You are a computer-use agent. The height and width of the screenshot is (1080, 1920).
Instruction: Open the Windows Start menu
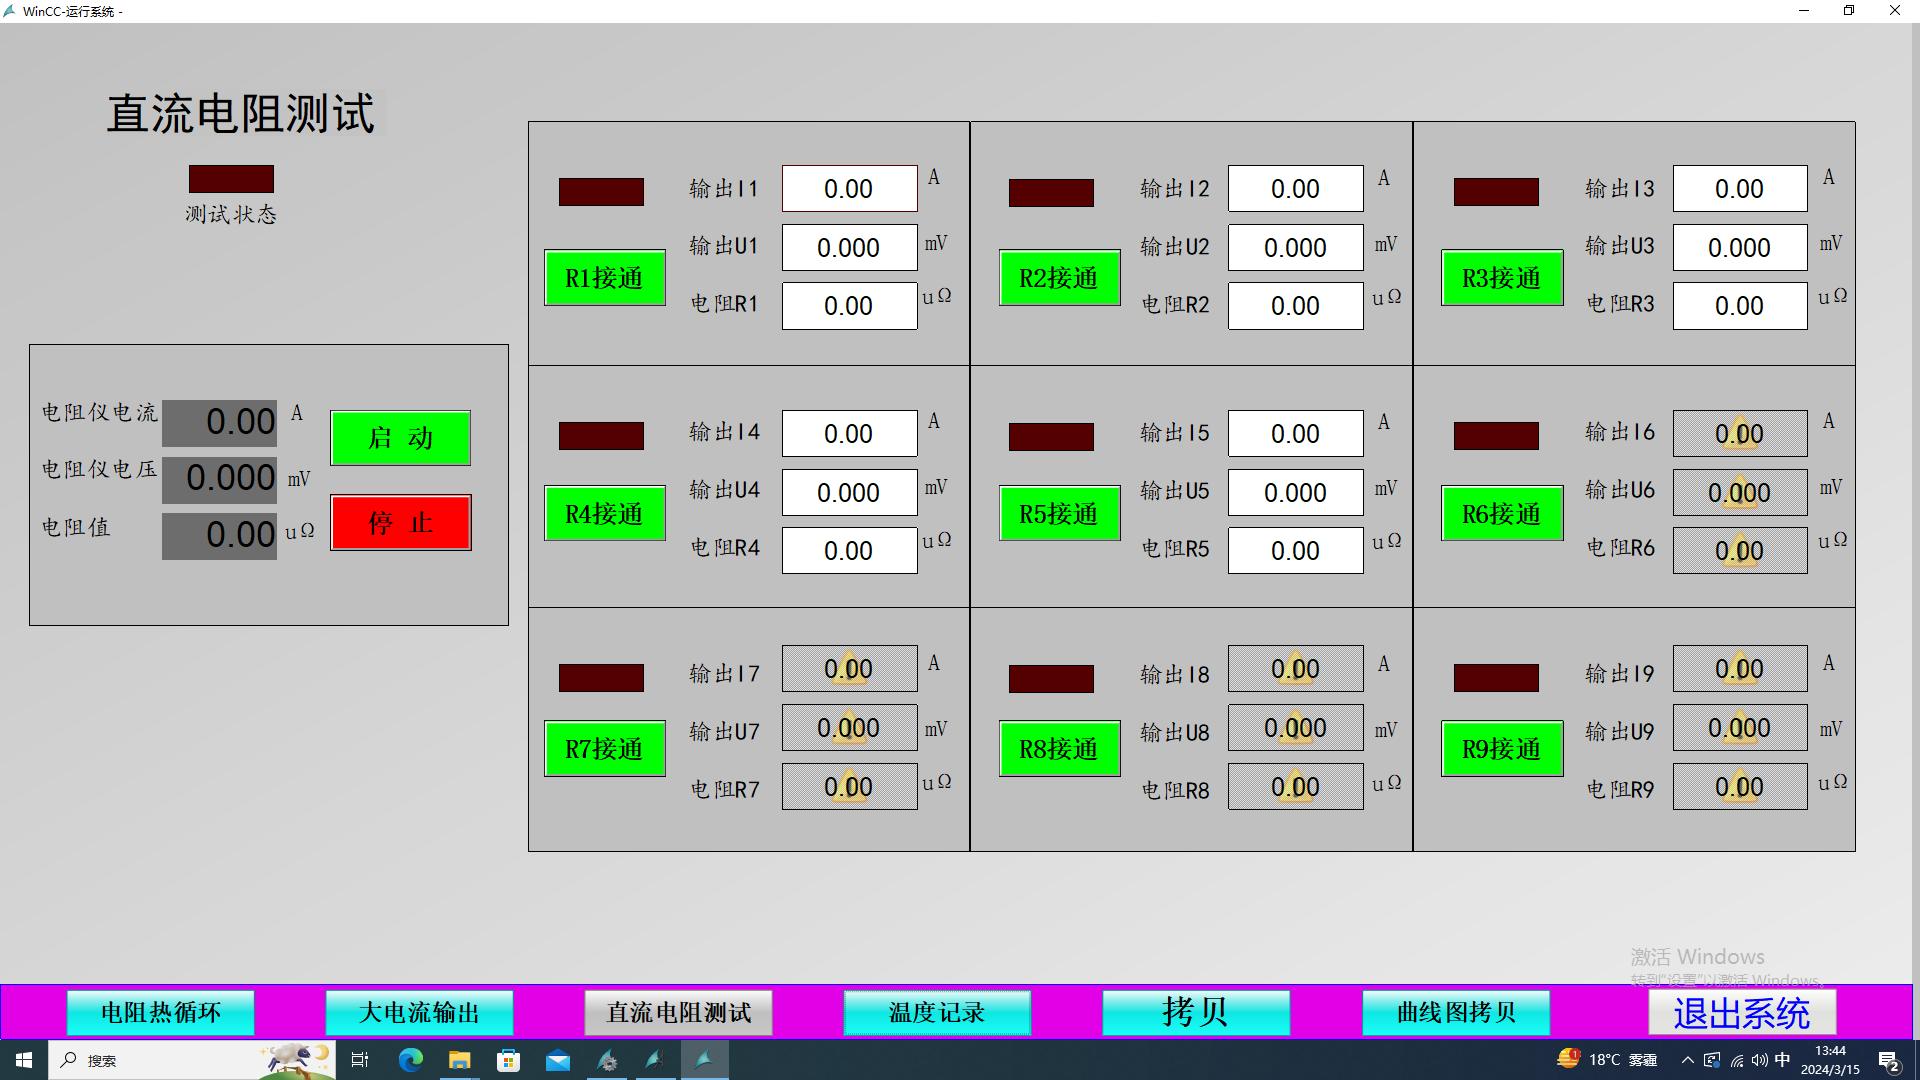[24, 1060]
